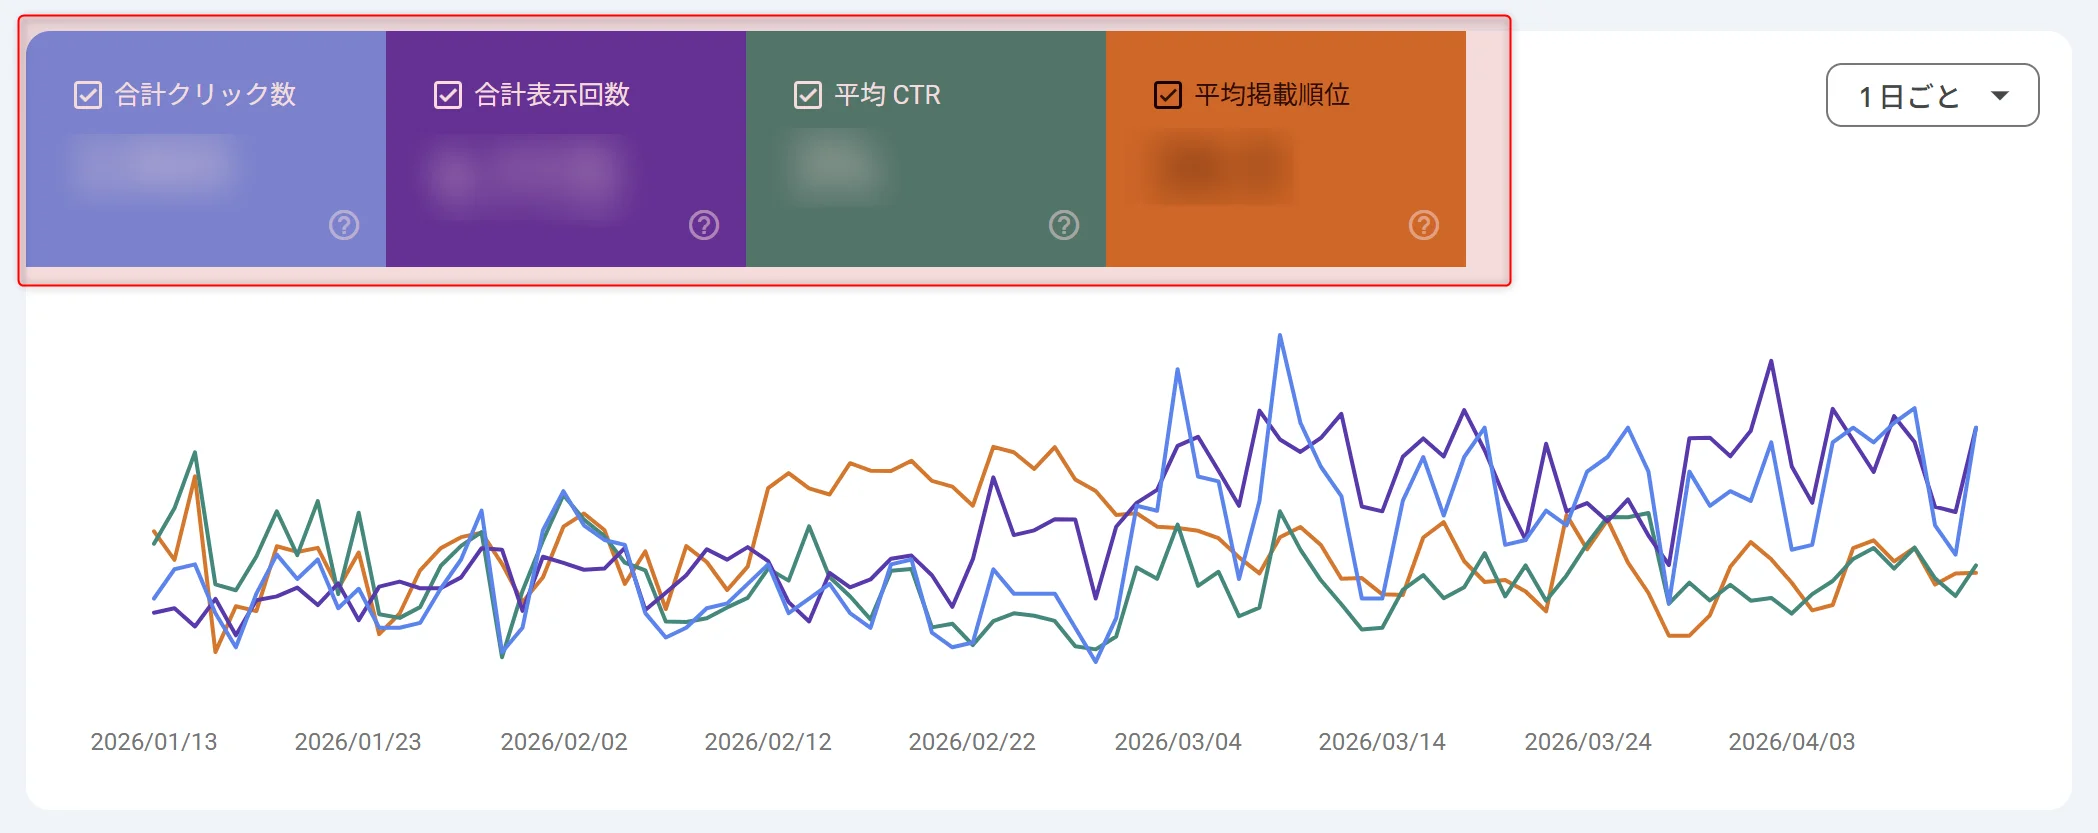Disable the 平均 CTR checkbox
Image resolution: width=2098 pixels, height=833 pixels.
pos(808,95)
